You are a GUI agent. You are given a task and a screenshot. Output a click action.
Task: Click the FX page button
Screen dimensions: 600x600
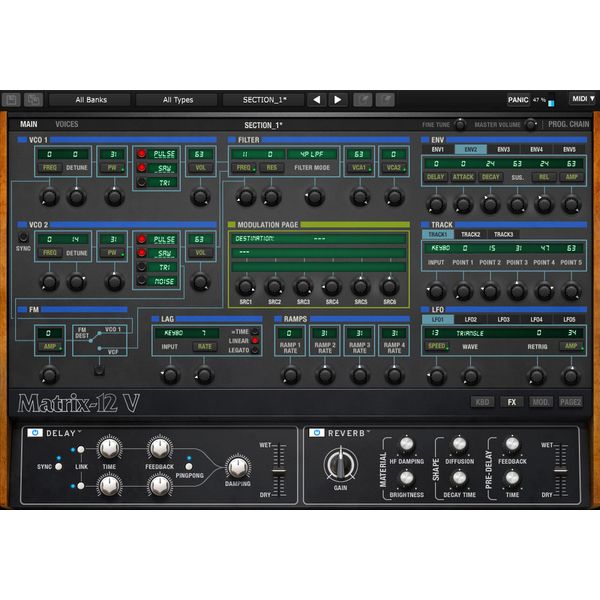click(x=512, y=402)
